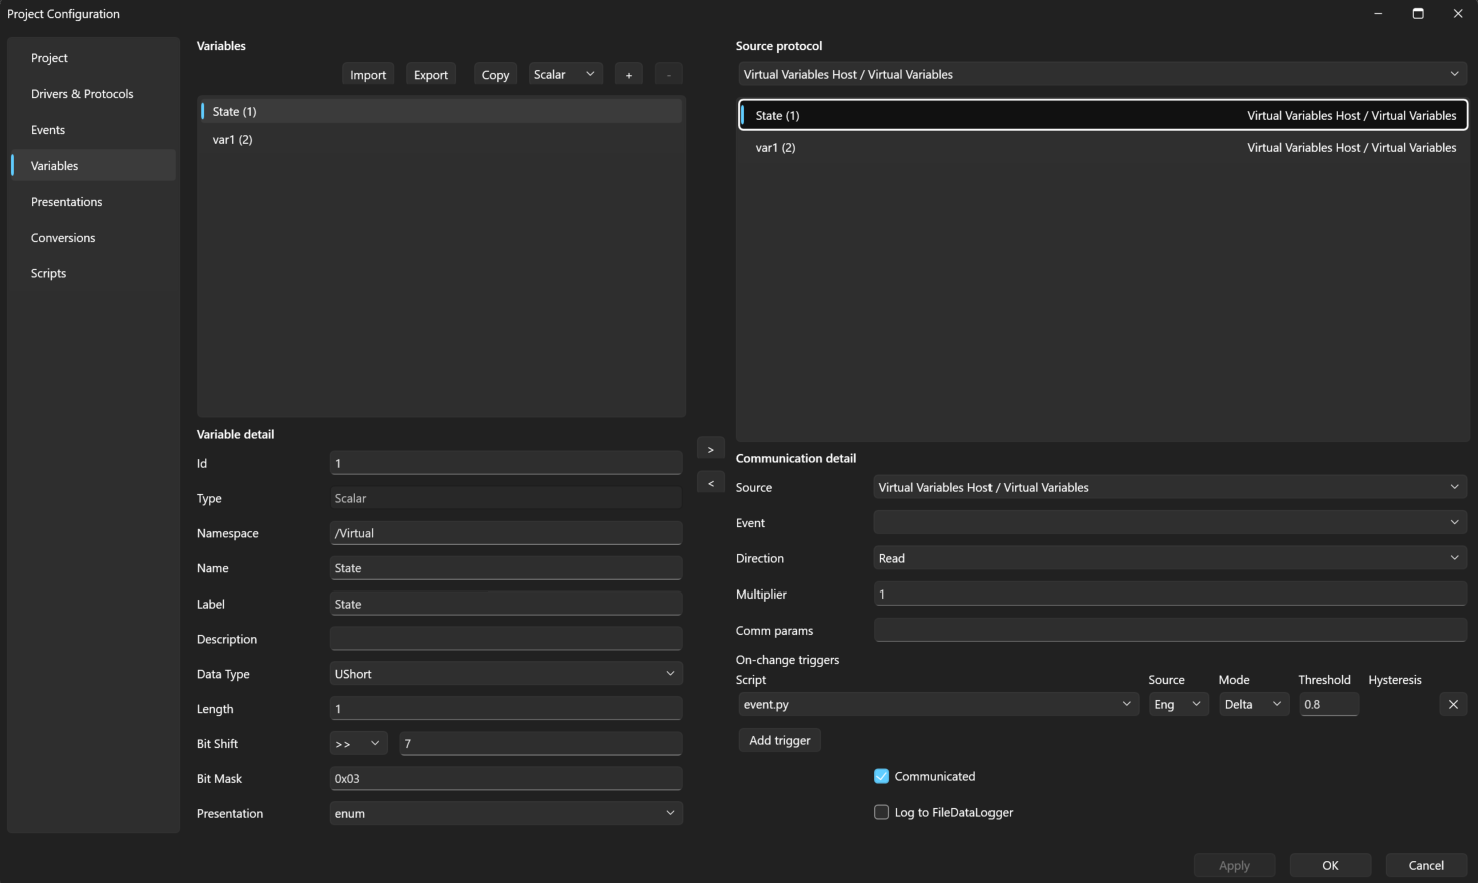
Task: Open the Bit Shift direction dropdown
Action: coord(359,744)
